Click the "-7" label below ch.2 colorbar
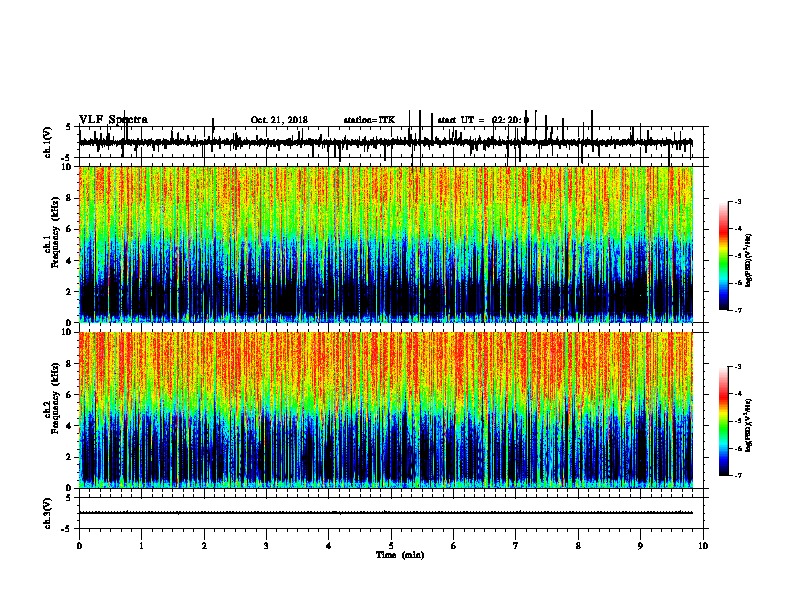 737,476
